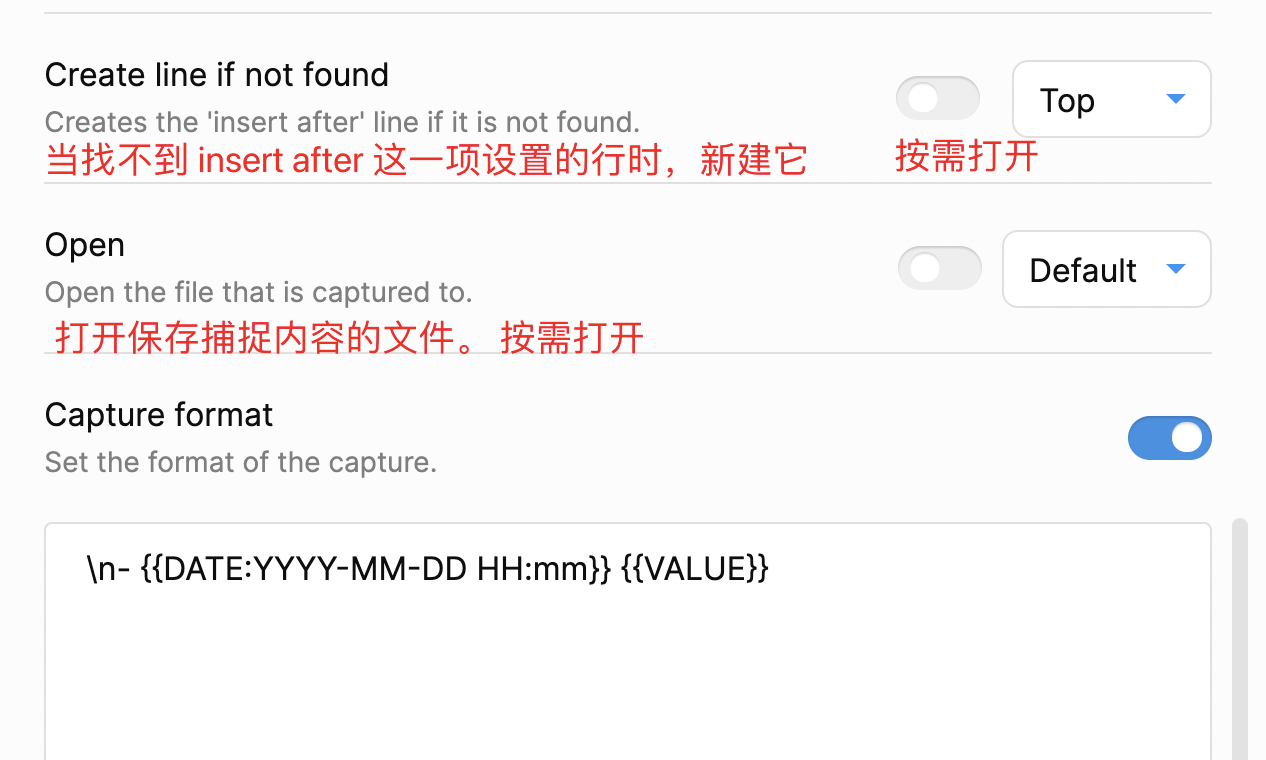The width and height of the screenshot is (1266, 760).
Task: Enable the Create line if not found toggle
Action: (937, 98)
